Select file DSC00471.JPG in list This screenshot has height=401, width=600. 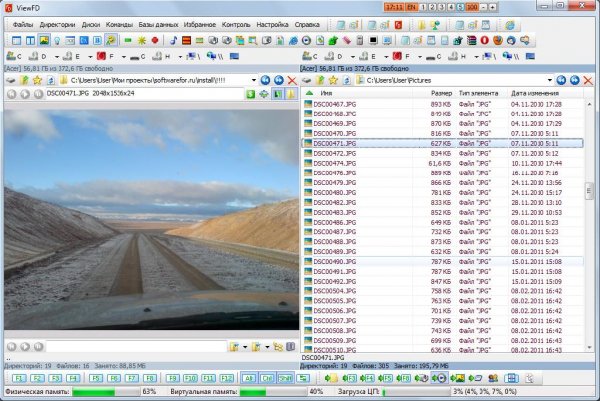(443, 143)
